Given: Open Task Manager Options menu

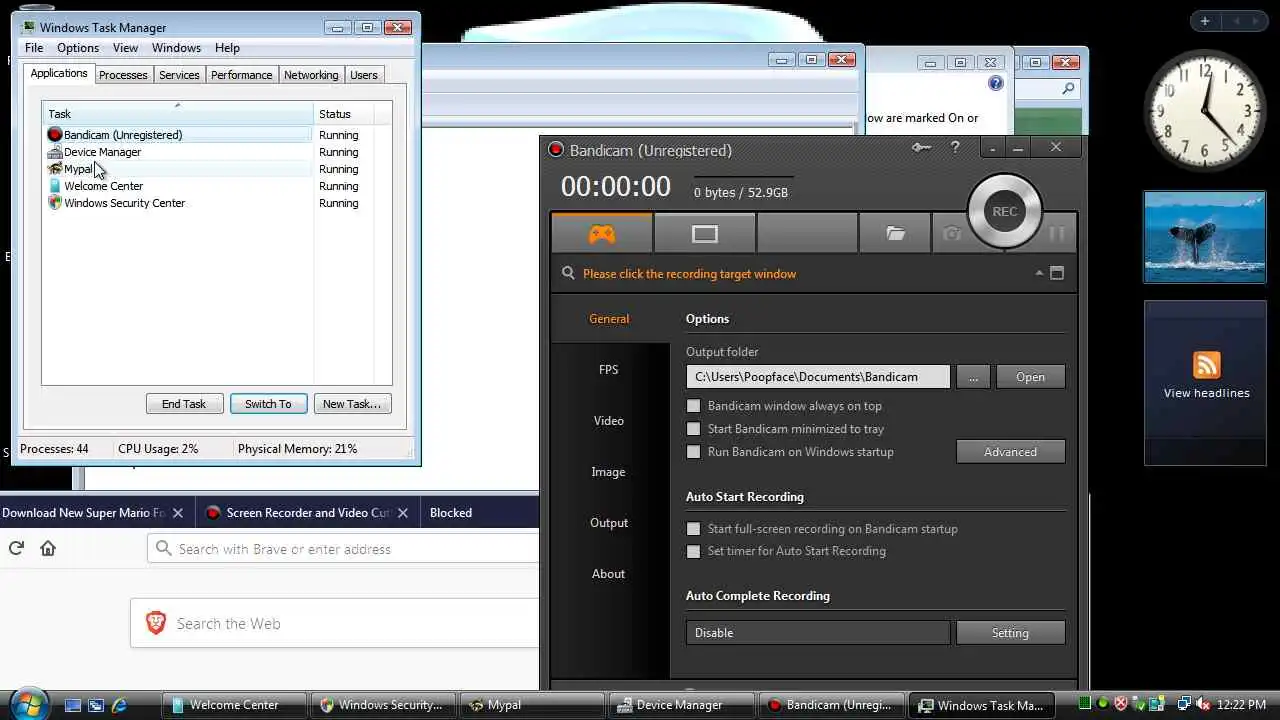Looking at the screenshot, I should (78, 48).
